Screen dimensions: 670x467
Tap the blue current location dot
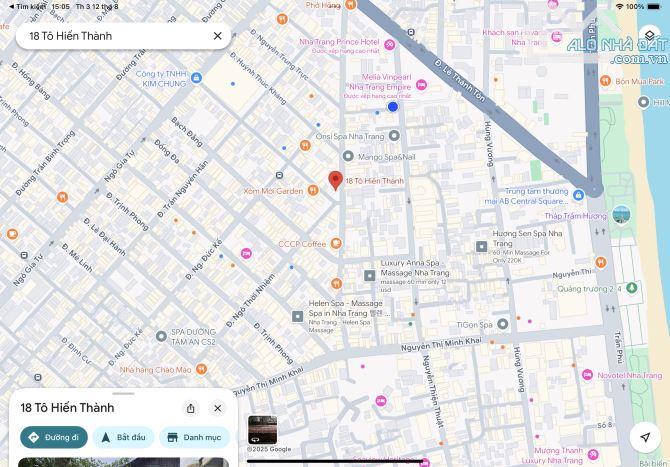[393, 106]
